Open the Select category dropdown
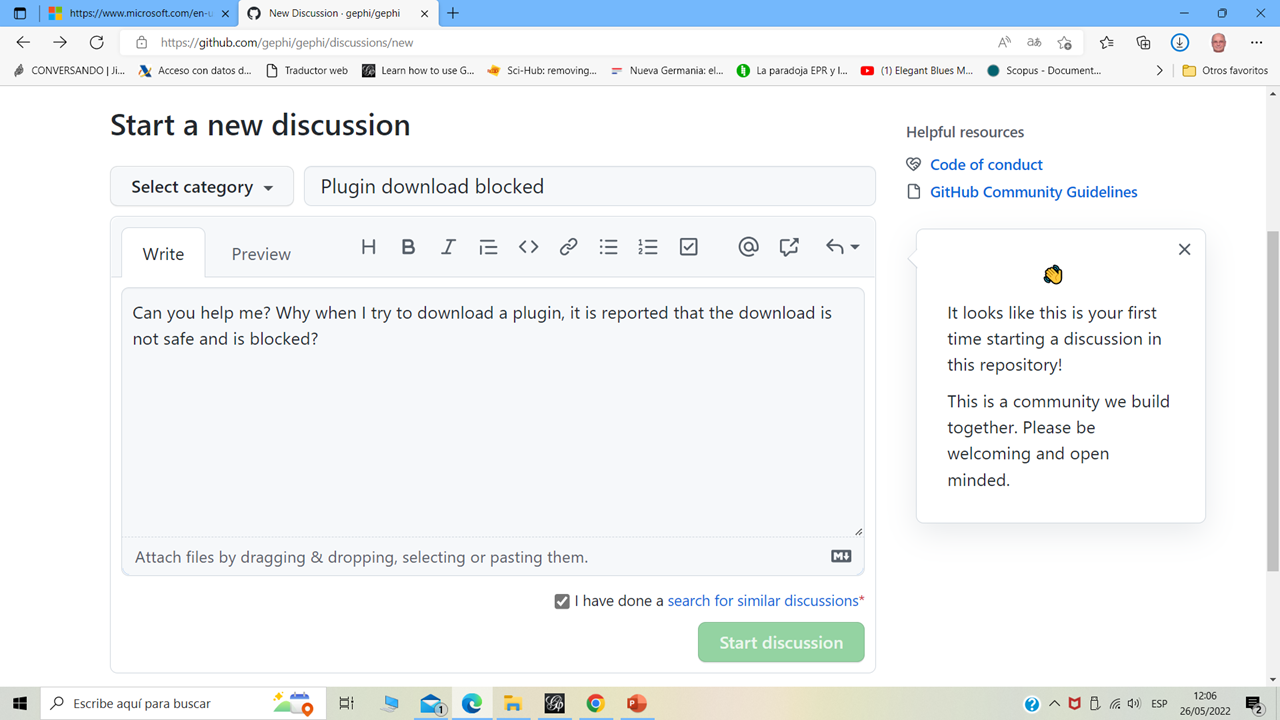Screen dimensions: 1280x720 coord(201,186)
